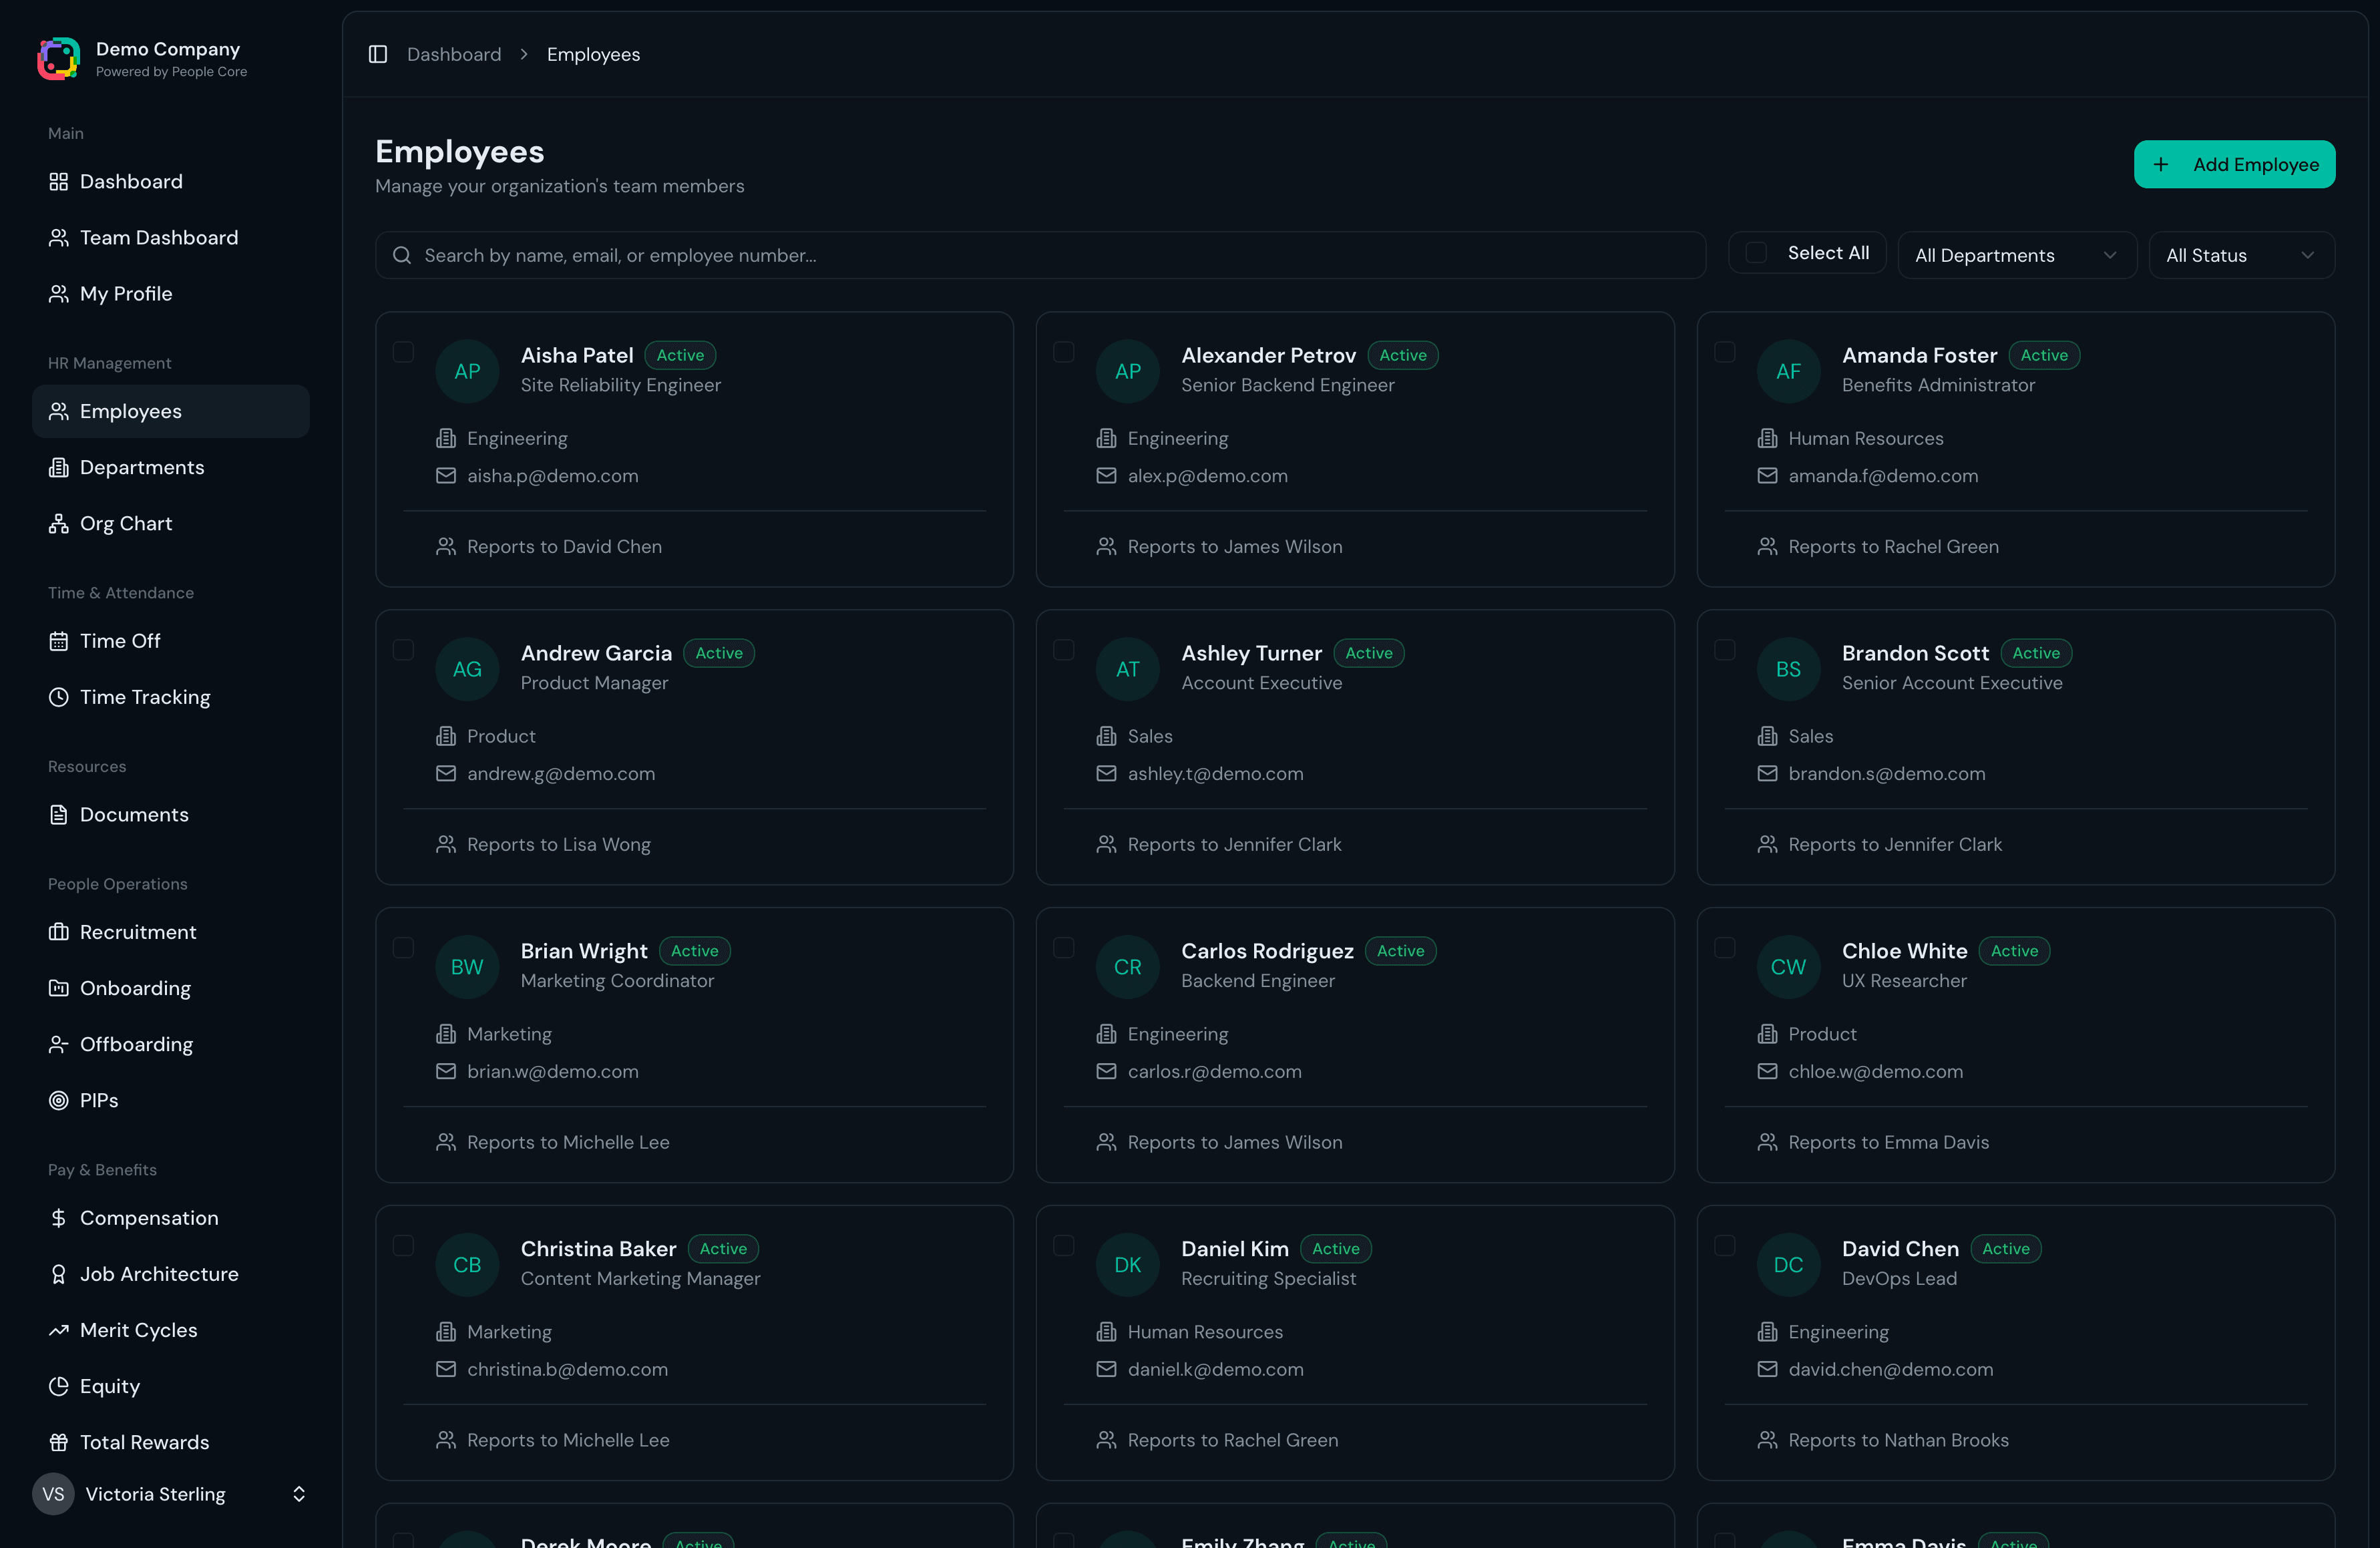Click the Total Rewards gift icon
Image resolution: width=2380 pixels, height=1548 pixels.
(x=59, y=1442)
